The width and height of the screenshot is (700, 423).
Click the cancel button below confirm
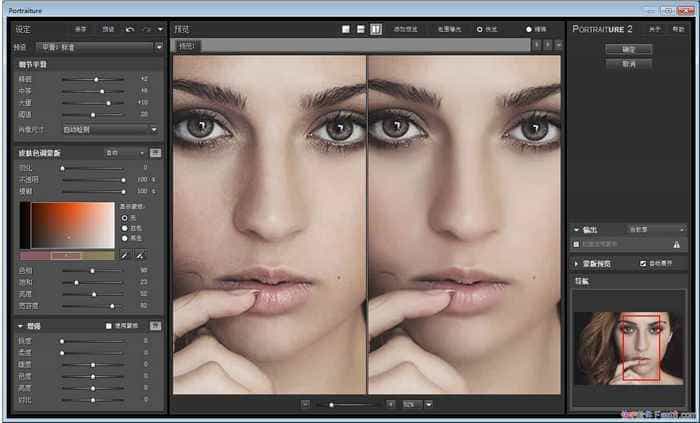pyautogui.click(x=629, y=63)
